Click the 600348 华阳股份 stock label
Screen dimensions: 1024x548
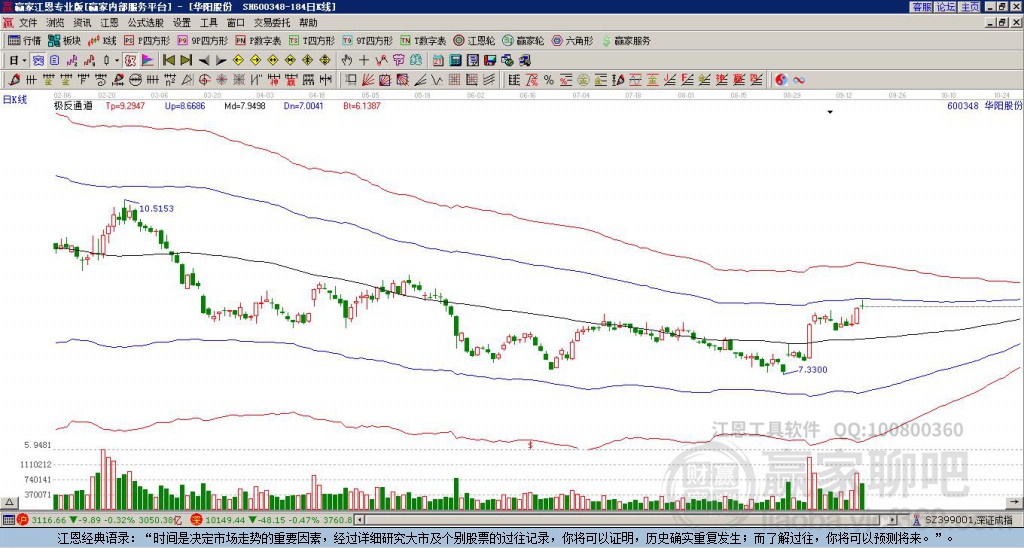(x=984, y=106)
